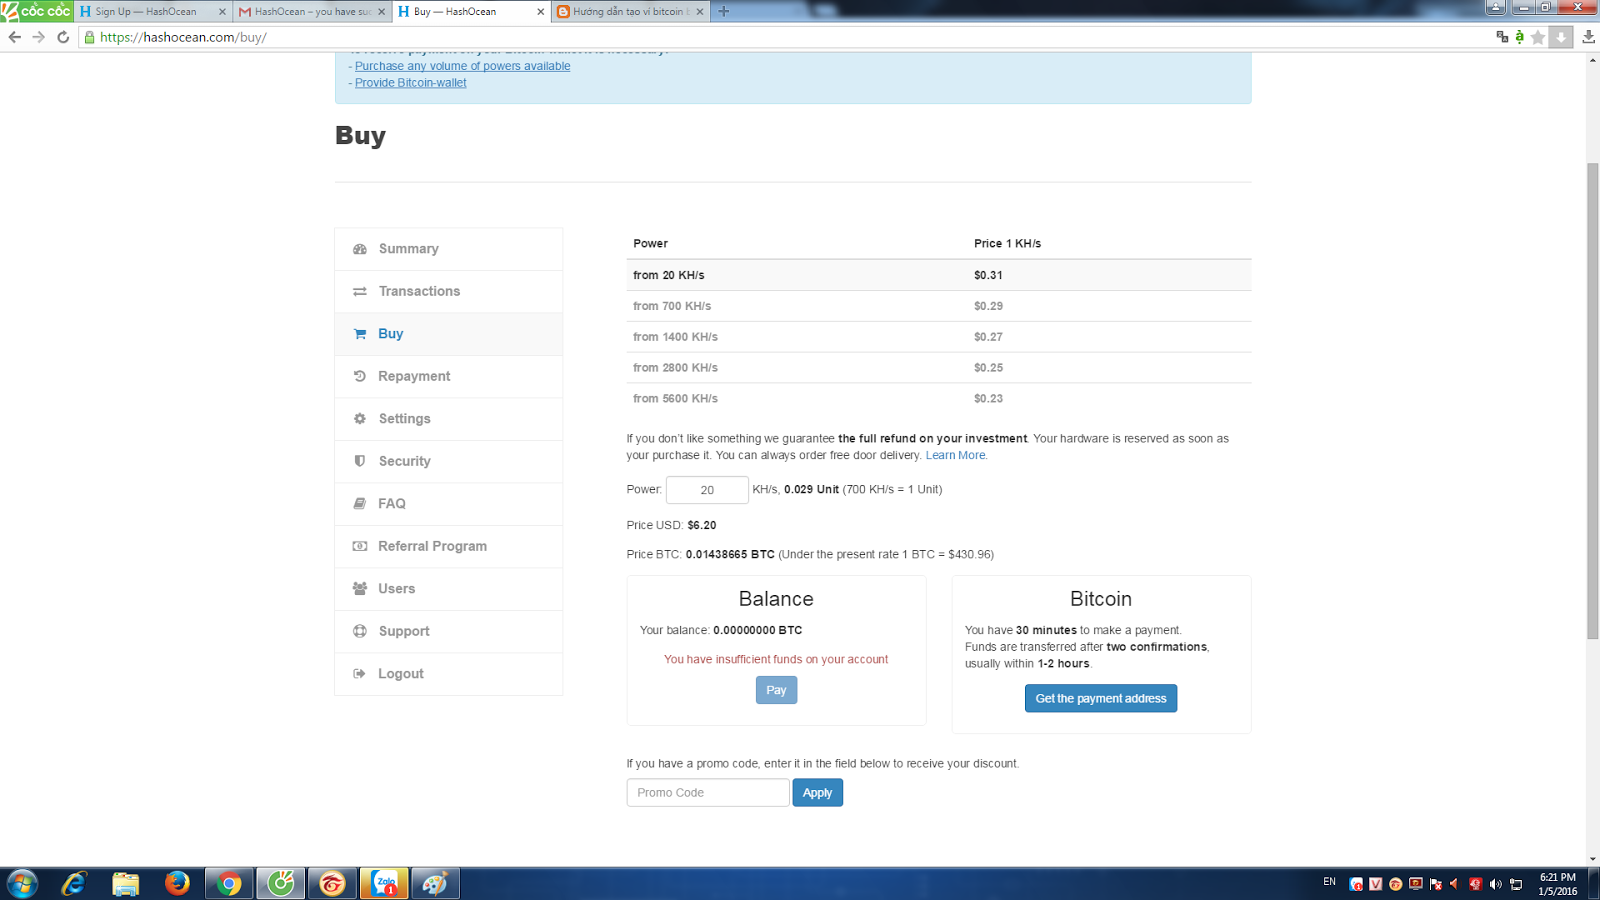Open a new browser tab
This screenshot has width=1600, height=900.
pyautogui.click(x=724, y=12)
